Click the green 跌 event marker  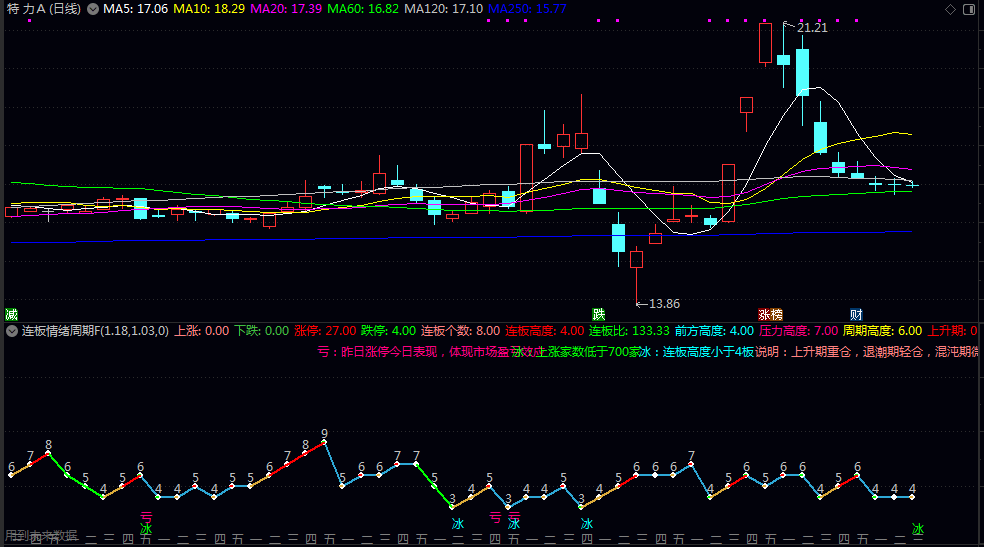coord(598,314)
